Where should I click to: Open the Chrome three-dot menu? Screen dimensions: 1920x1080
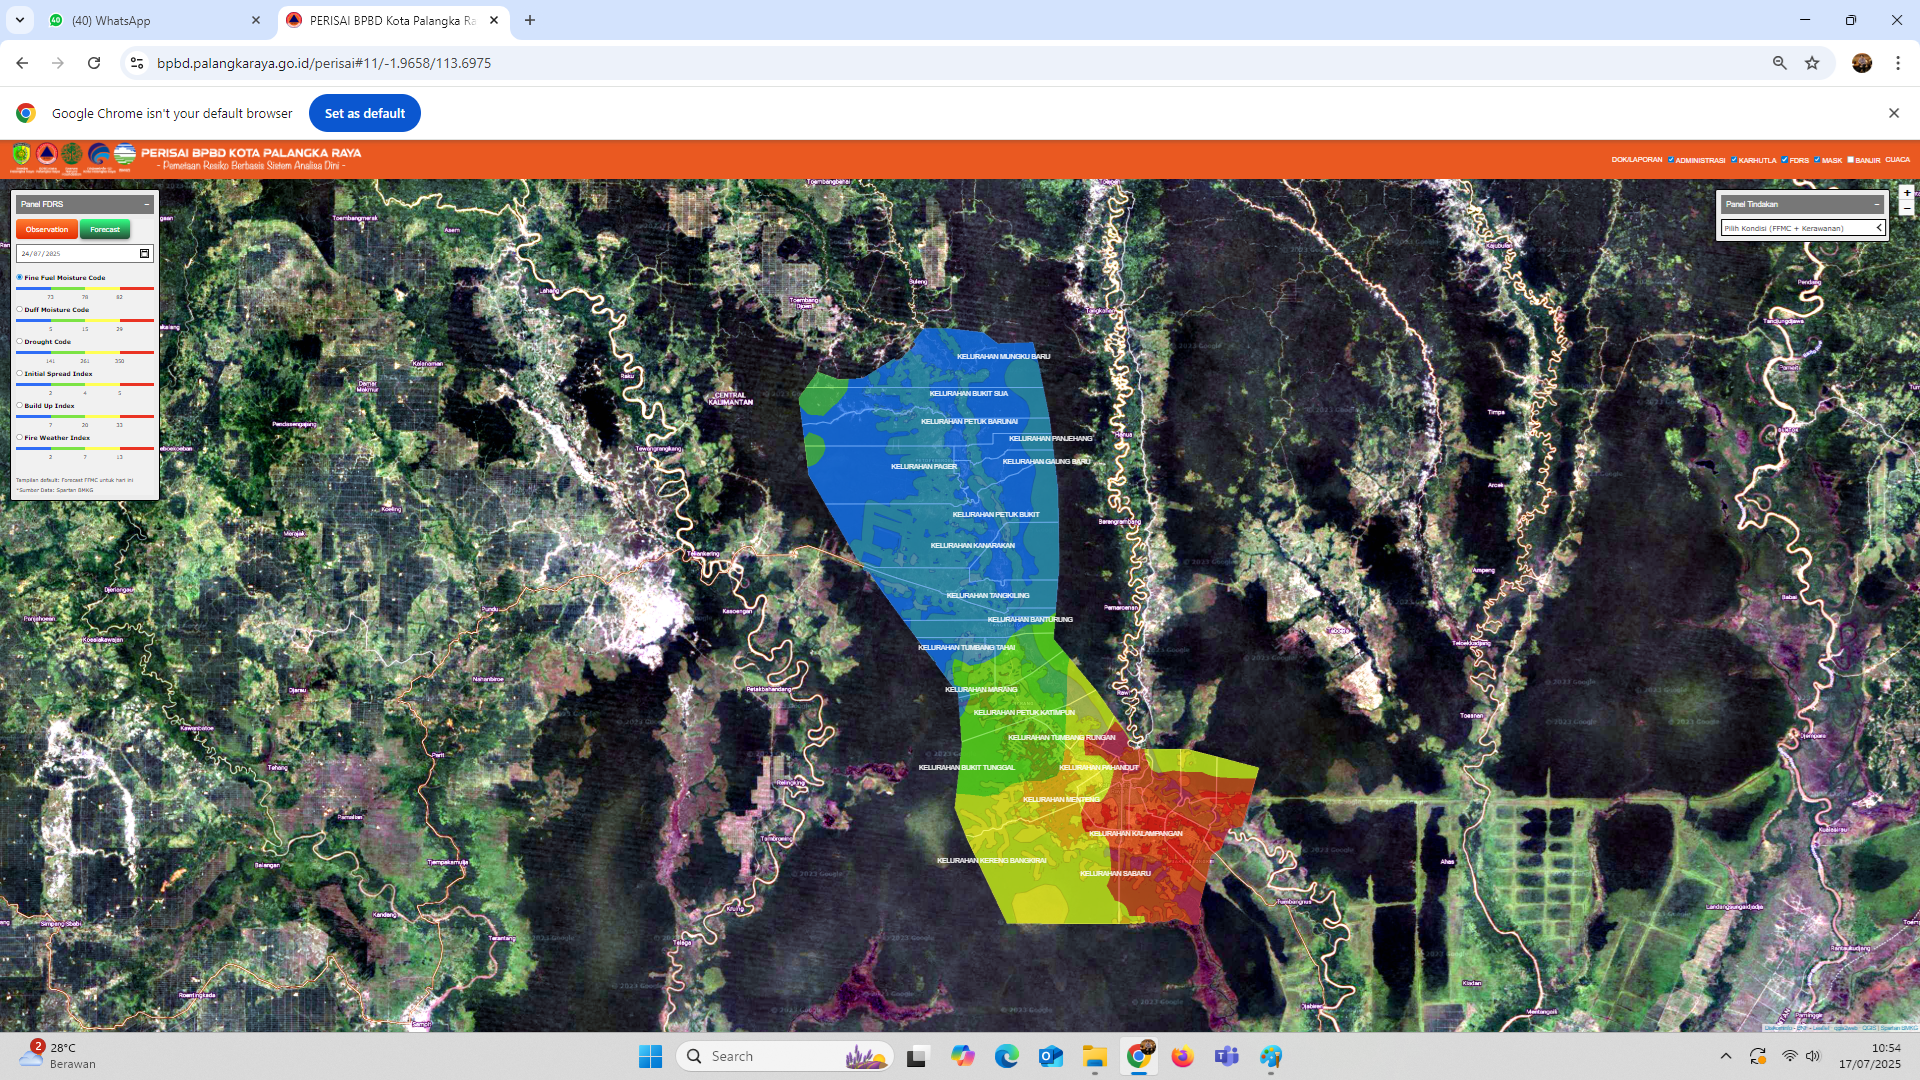click(x=1898, y=63)
